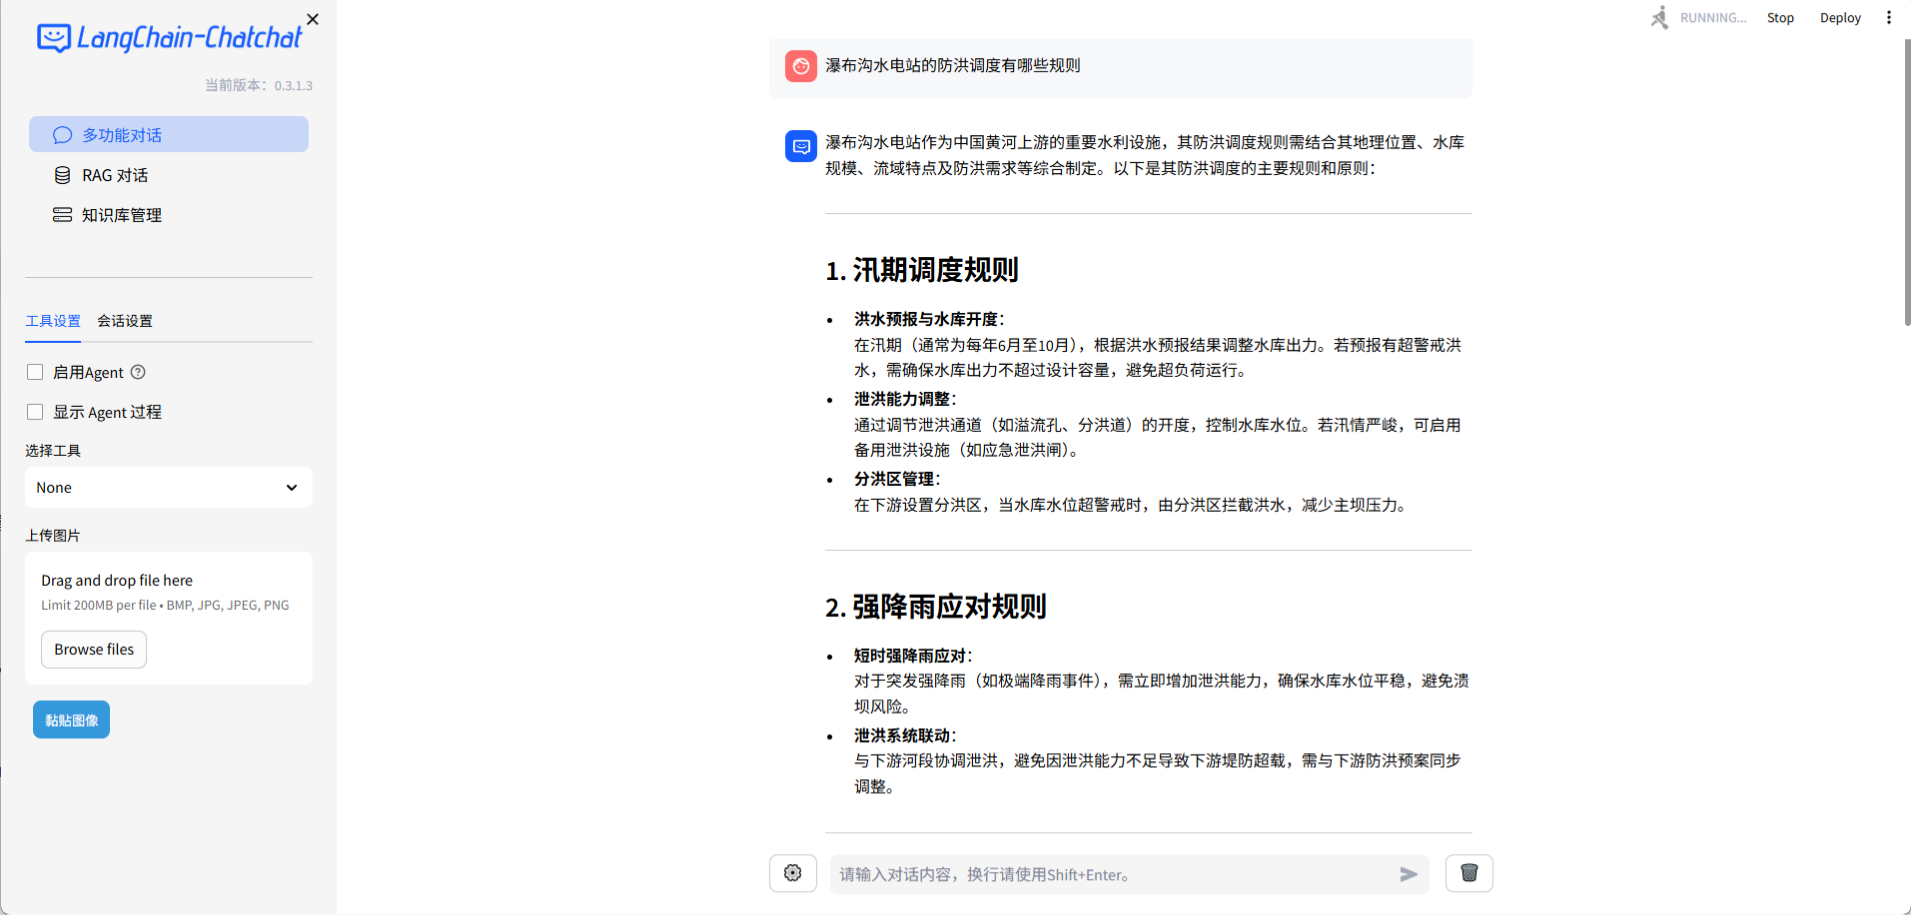Viewport: 1911px width, 915px height.
Task: Open 多功能对话 chat page
Action: tap(168, 134)
